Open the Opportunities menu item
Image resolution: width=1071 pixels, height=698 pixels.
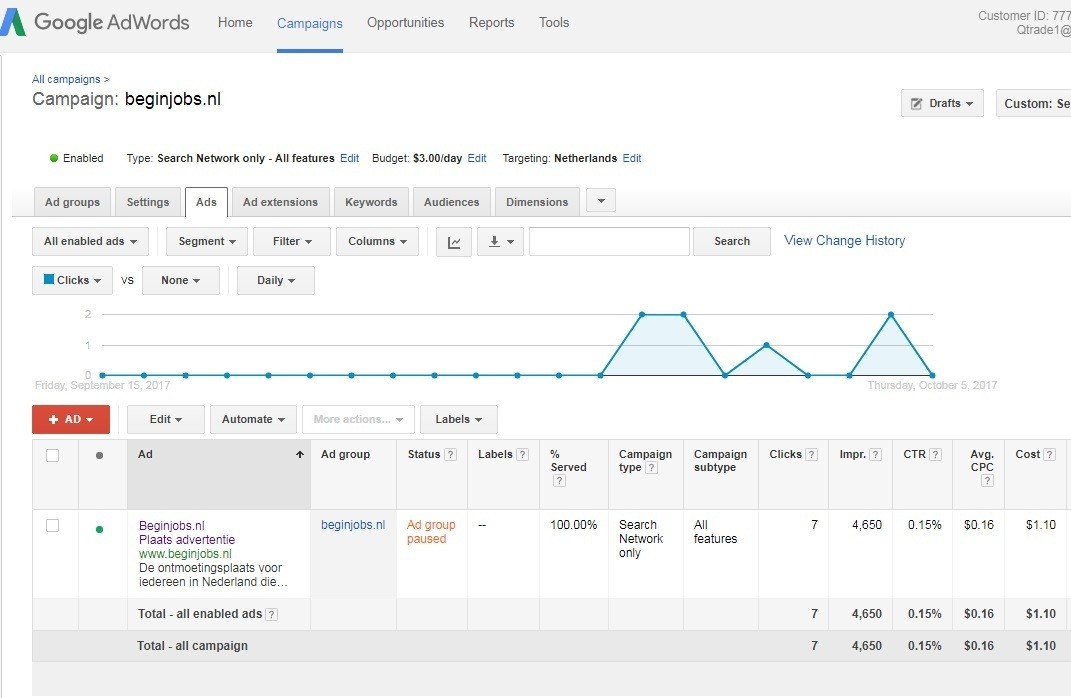point(405,23)
